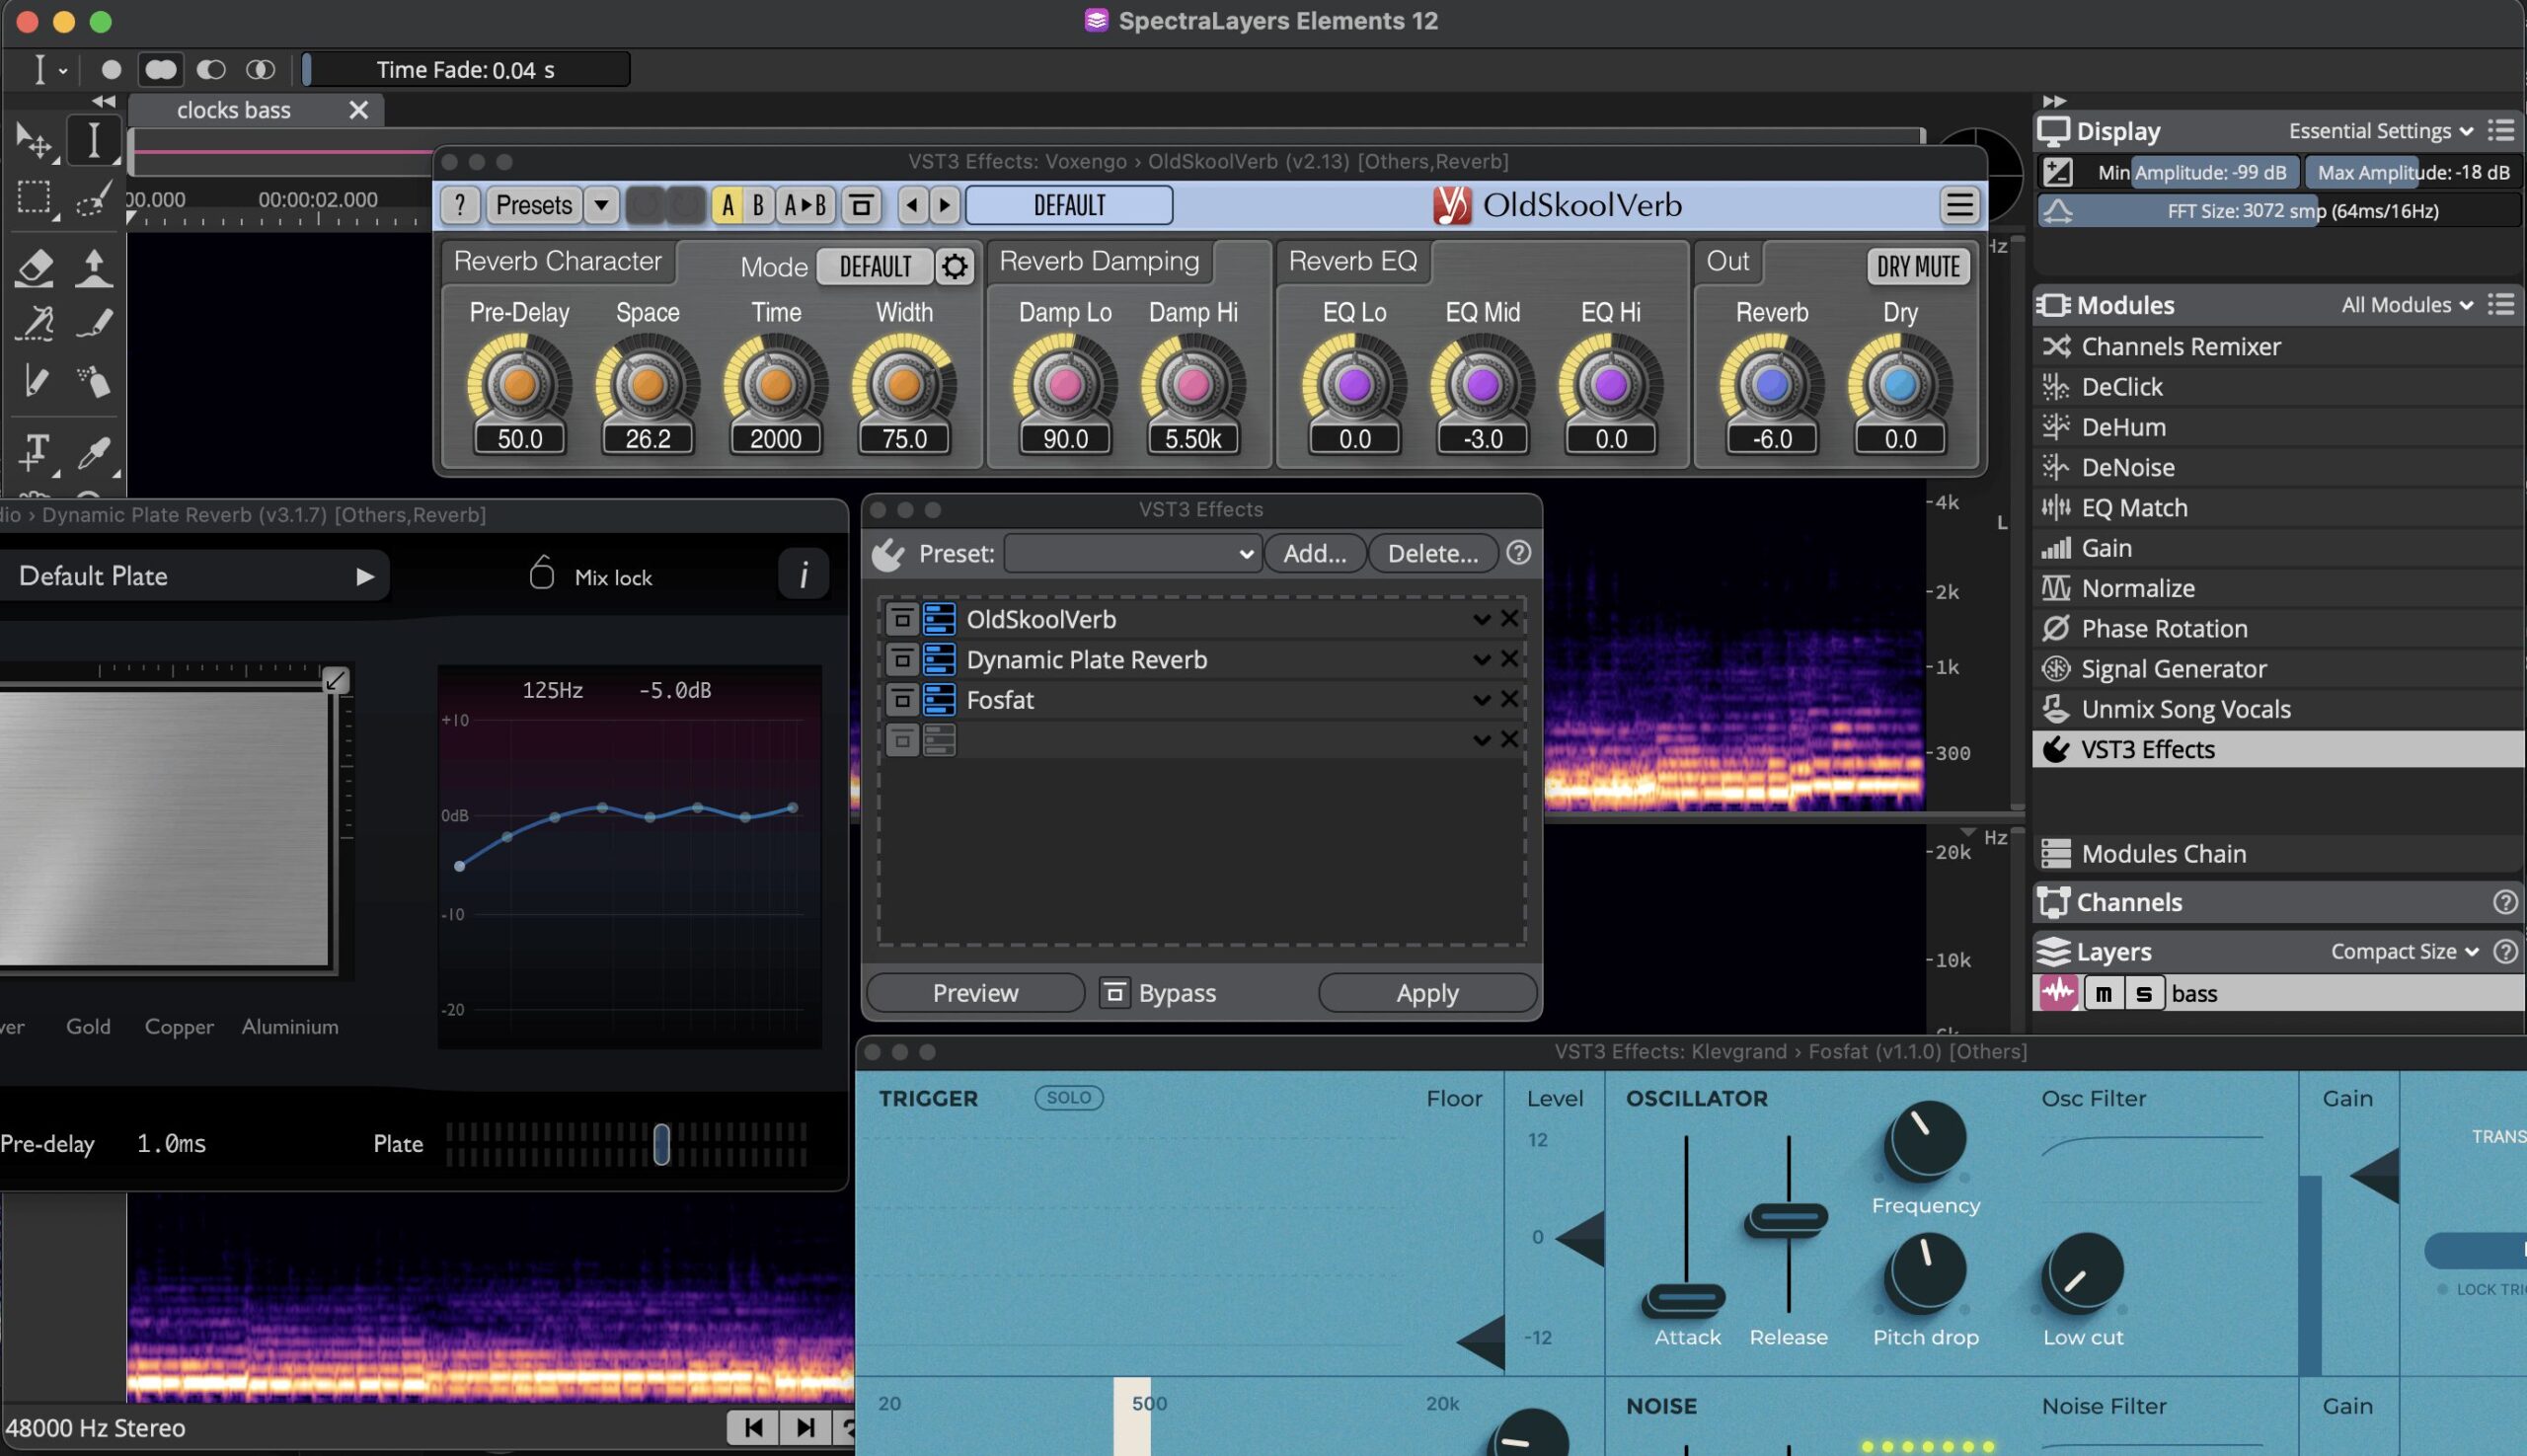This screenshot has width=2527, height=1456.
Task: Open the Dynamic Plate Reverb info button
Action: click(803, 574)
